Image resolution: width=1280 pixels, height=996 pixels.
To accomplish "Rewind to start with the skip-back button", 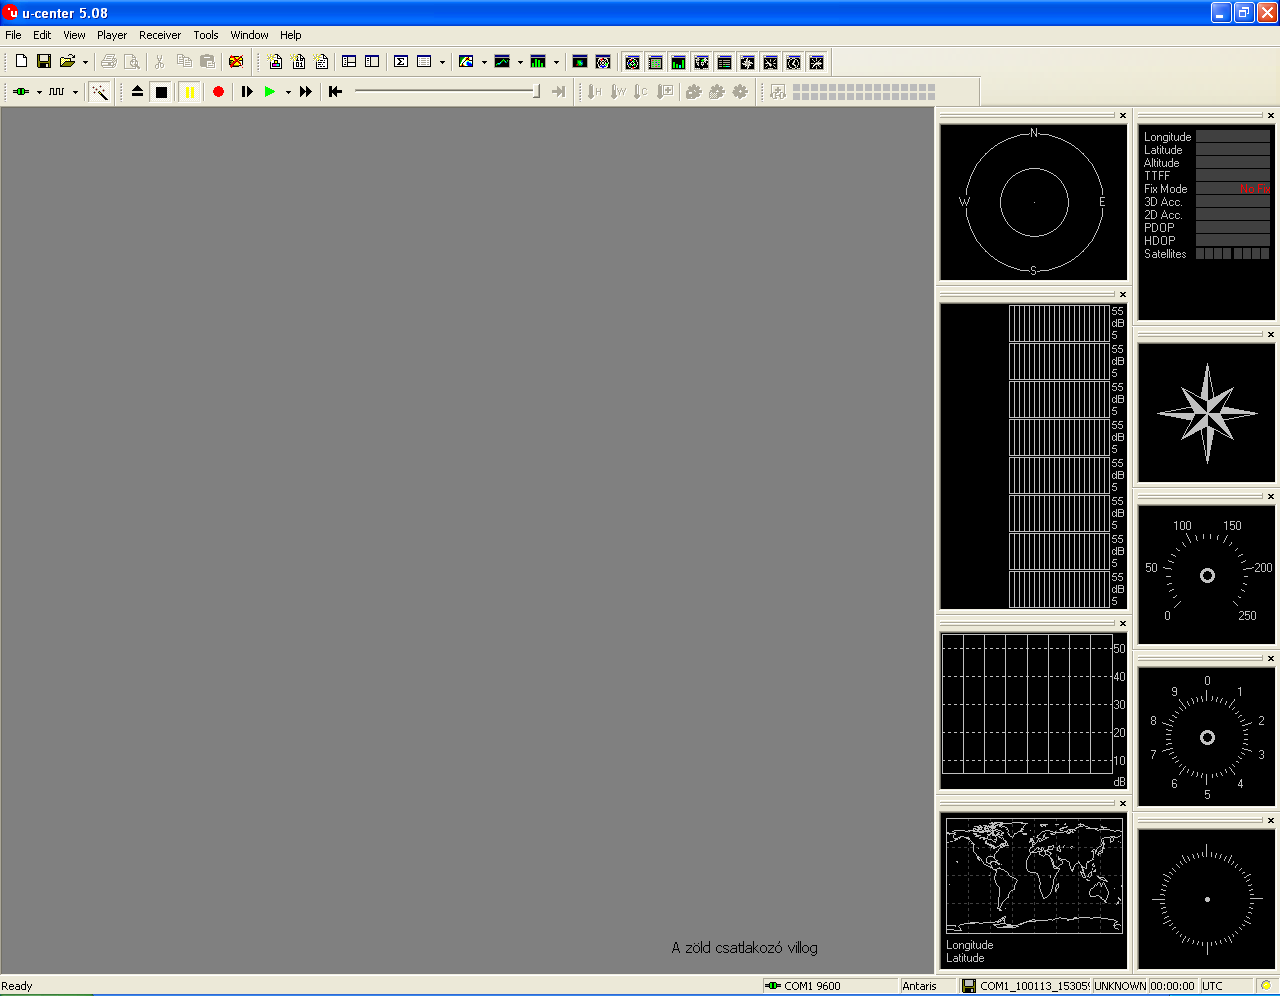I will pyautogui.click(x=335, y=92).
